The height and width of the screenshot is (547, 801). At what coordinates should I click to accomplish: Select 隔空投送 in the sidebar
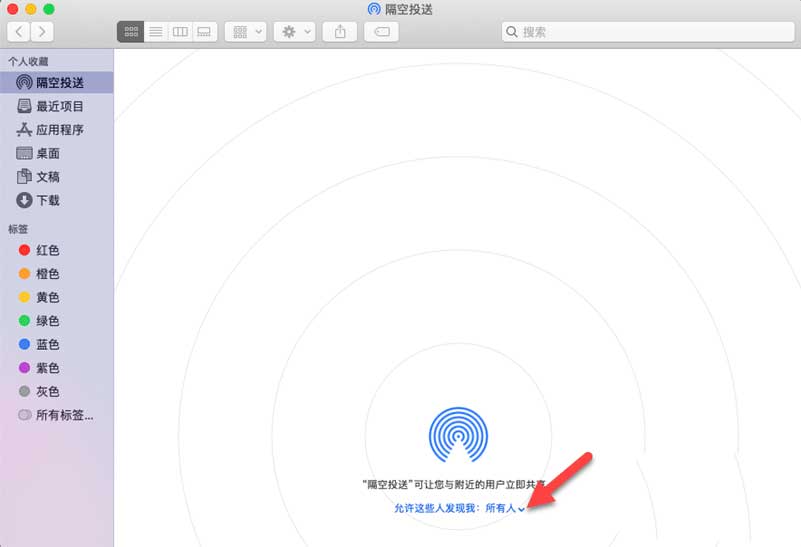57,82
